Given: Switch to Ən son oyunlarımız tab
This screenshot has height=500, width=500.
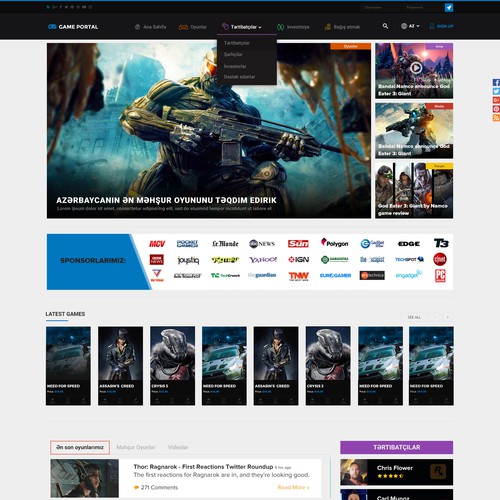Looking at the screenshot, I should point(80,447).
